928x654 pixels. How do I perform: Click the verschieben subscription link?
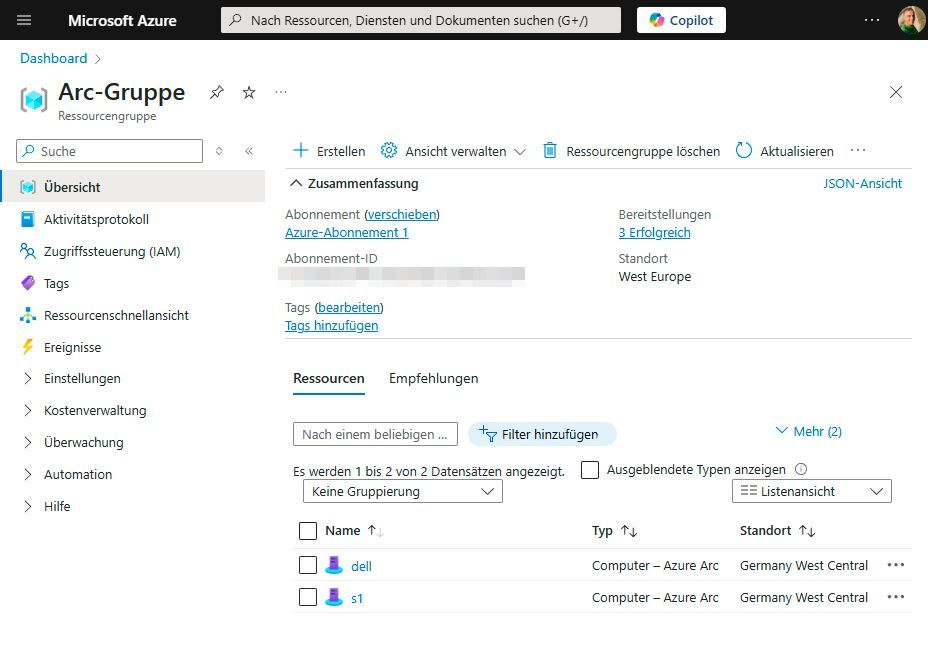pyautogui.click(x=402, y=214)
